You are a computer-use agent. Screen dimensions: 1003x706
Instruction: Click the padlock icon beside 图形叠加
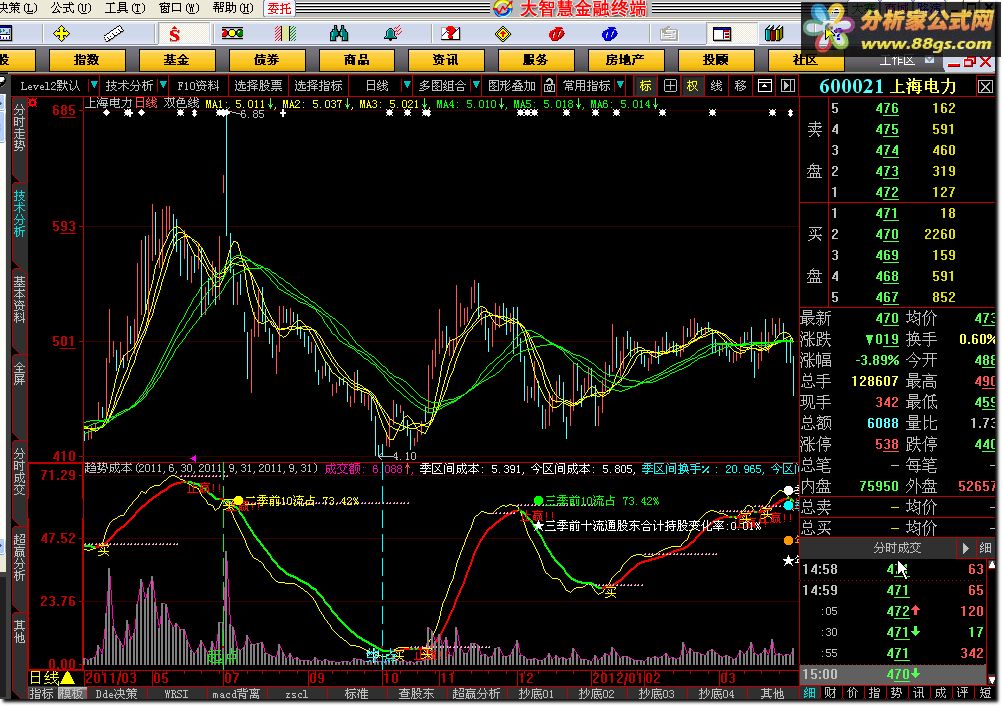click(x=549, y=85)
